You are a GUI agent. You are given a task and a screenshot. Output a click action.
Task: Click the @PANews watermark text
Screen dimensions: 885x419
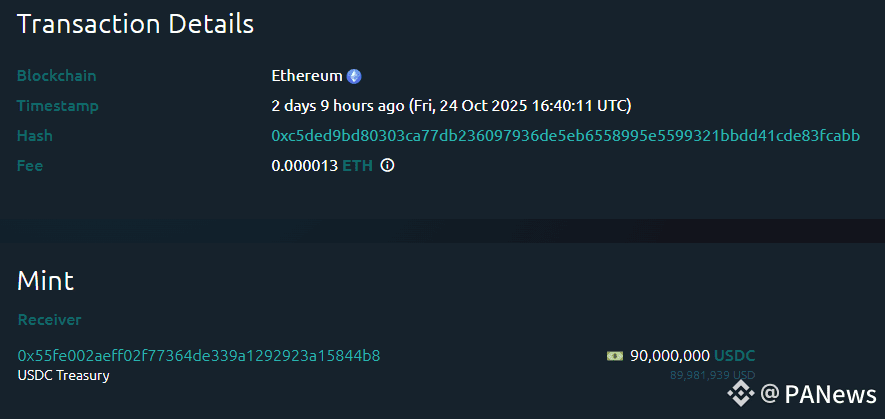click(x=818, y=394)
